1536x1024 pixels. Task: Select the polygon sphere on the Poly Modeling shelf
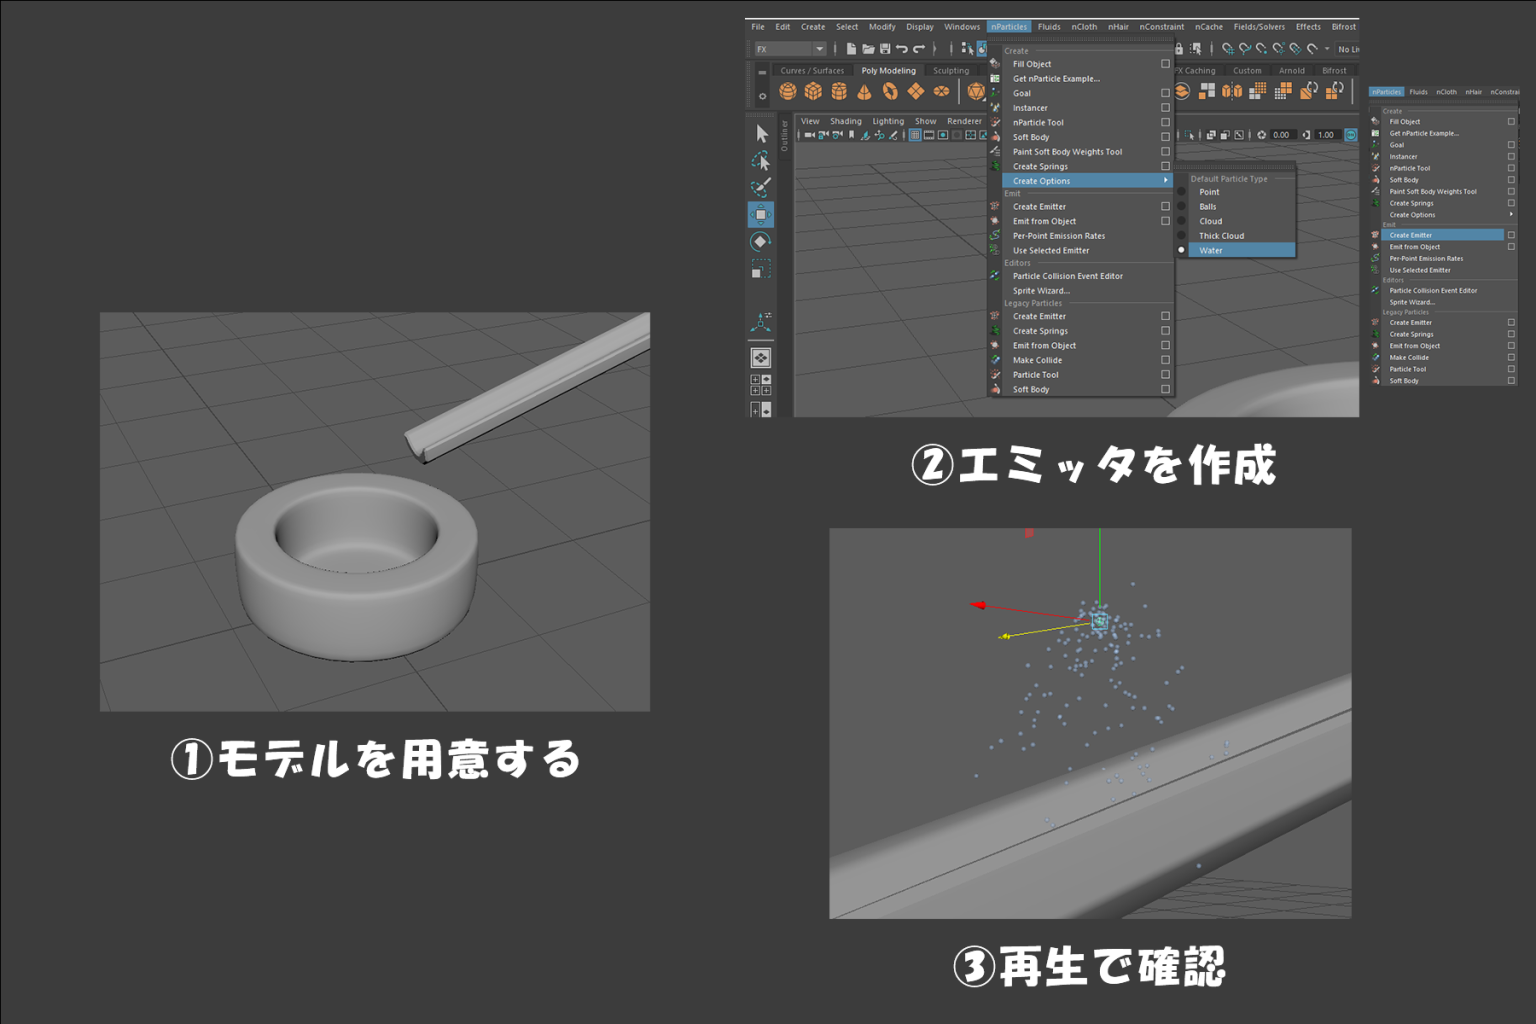click(788, 91)
